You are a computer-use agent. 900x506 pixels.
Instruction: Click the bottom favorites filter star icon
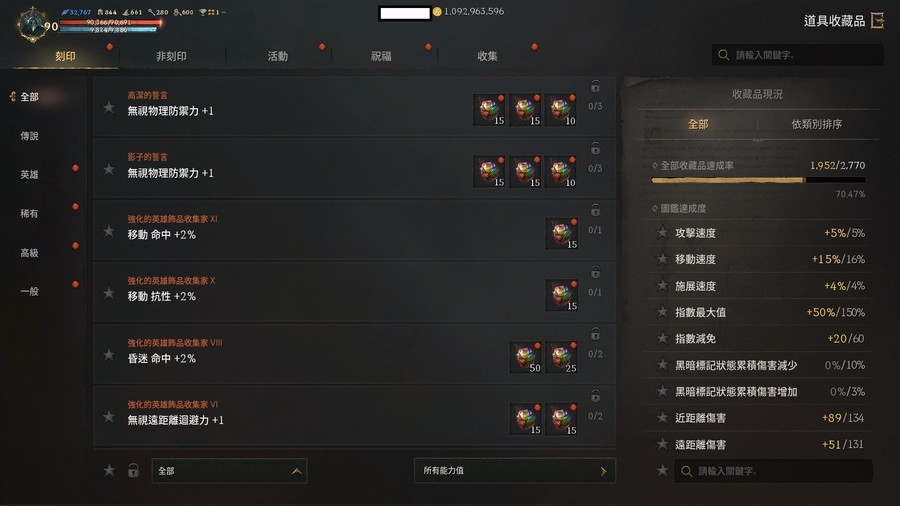point(109,470)
